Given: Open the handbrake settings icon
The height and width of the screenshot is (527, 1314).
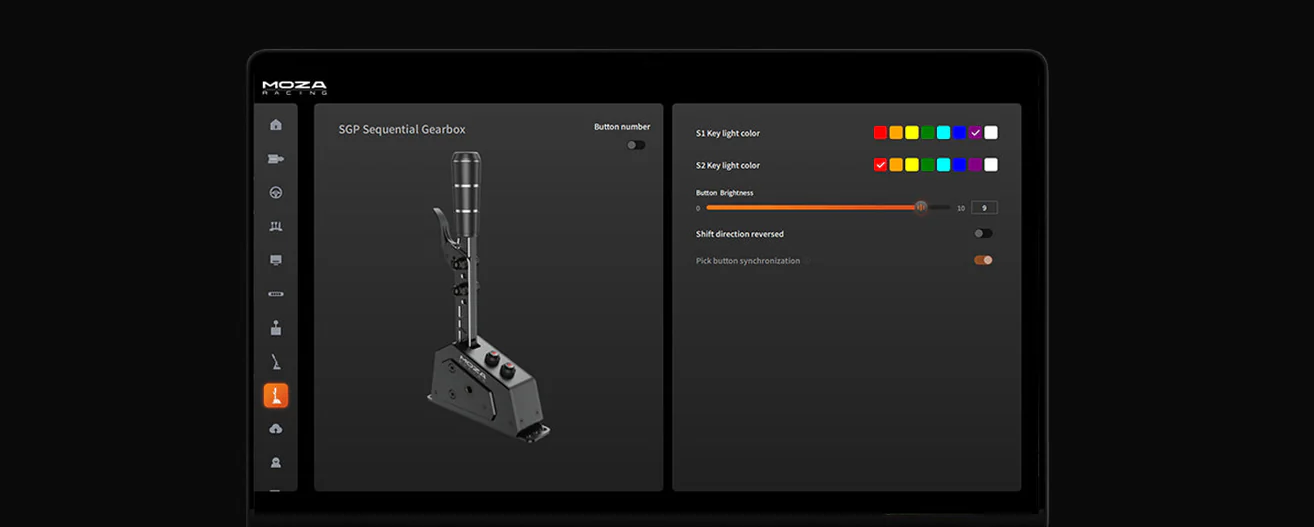Looking at the screenshot, I should pos(276,362).
